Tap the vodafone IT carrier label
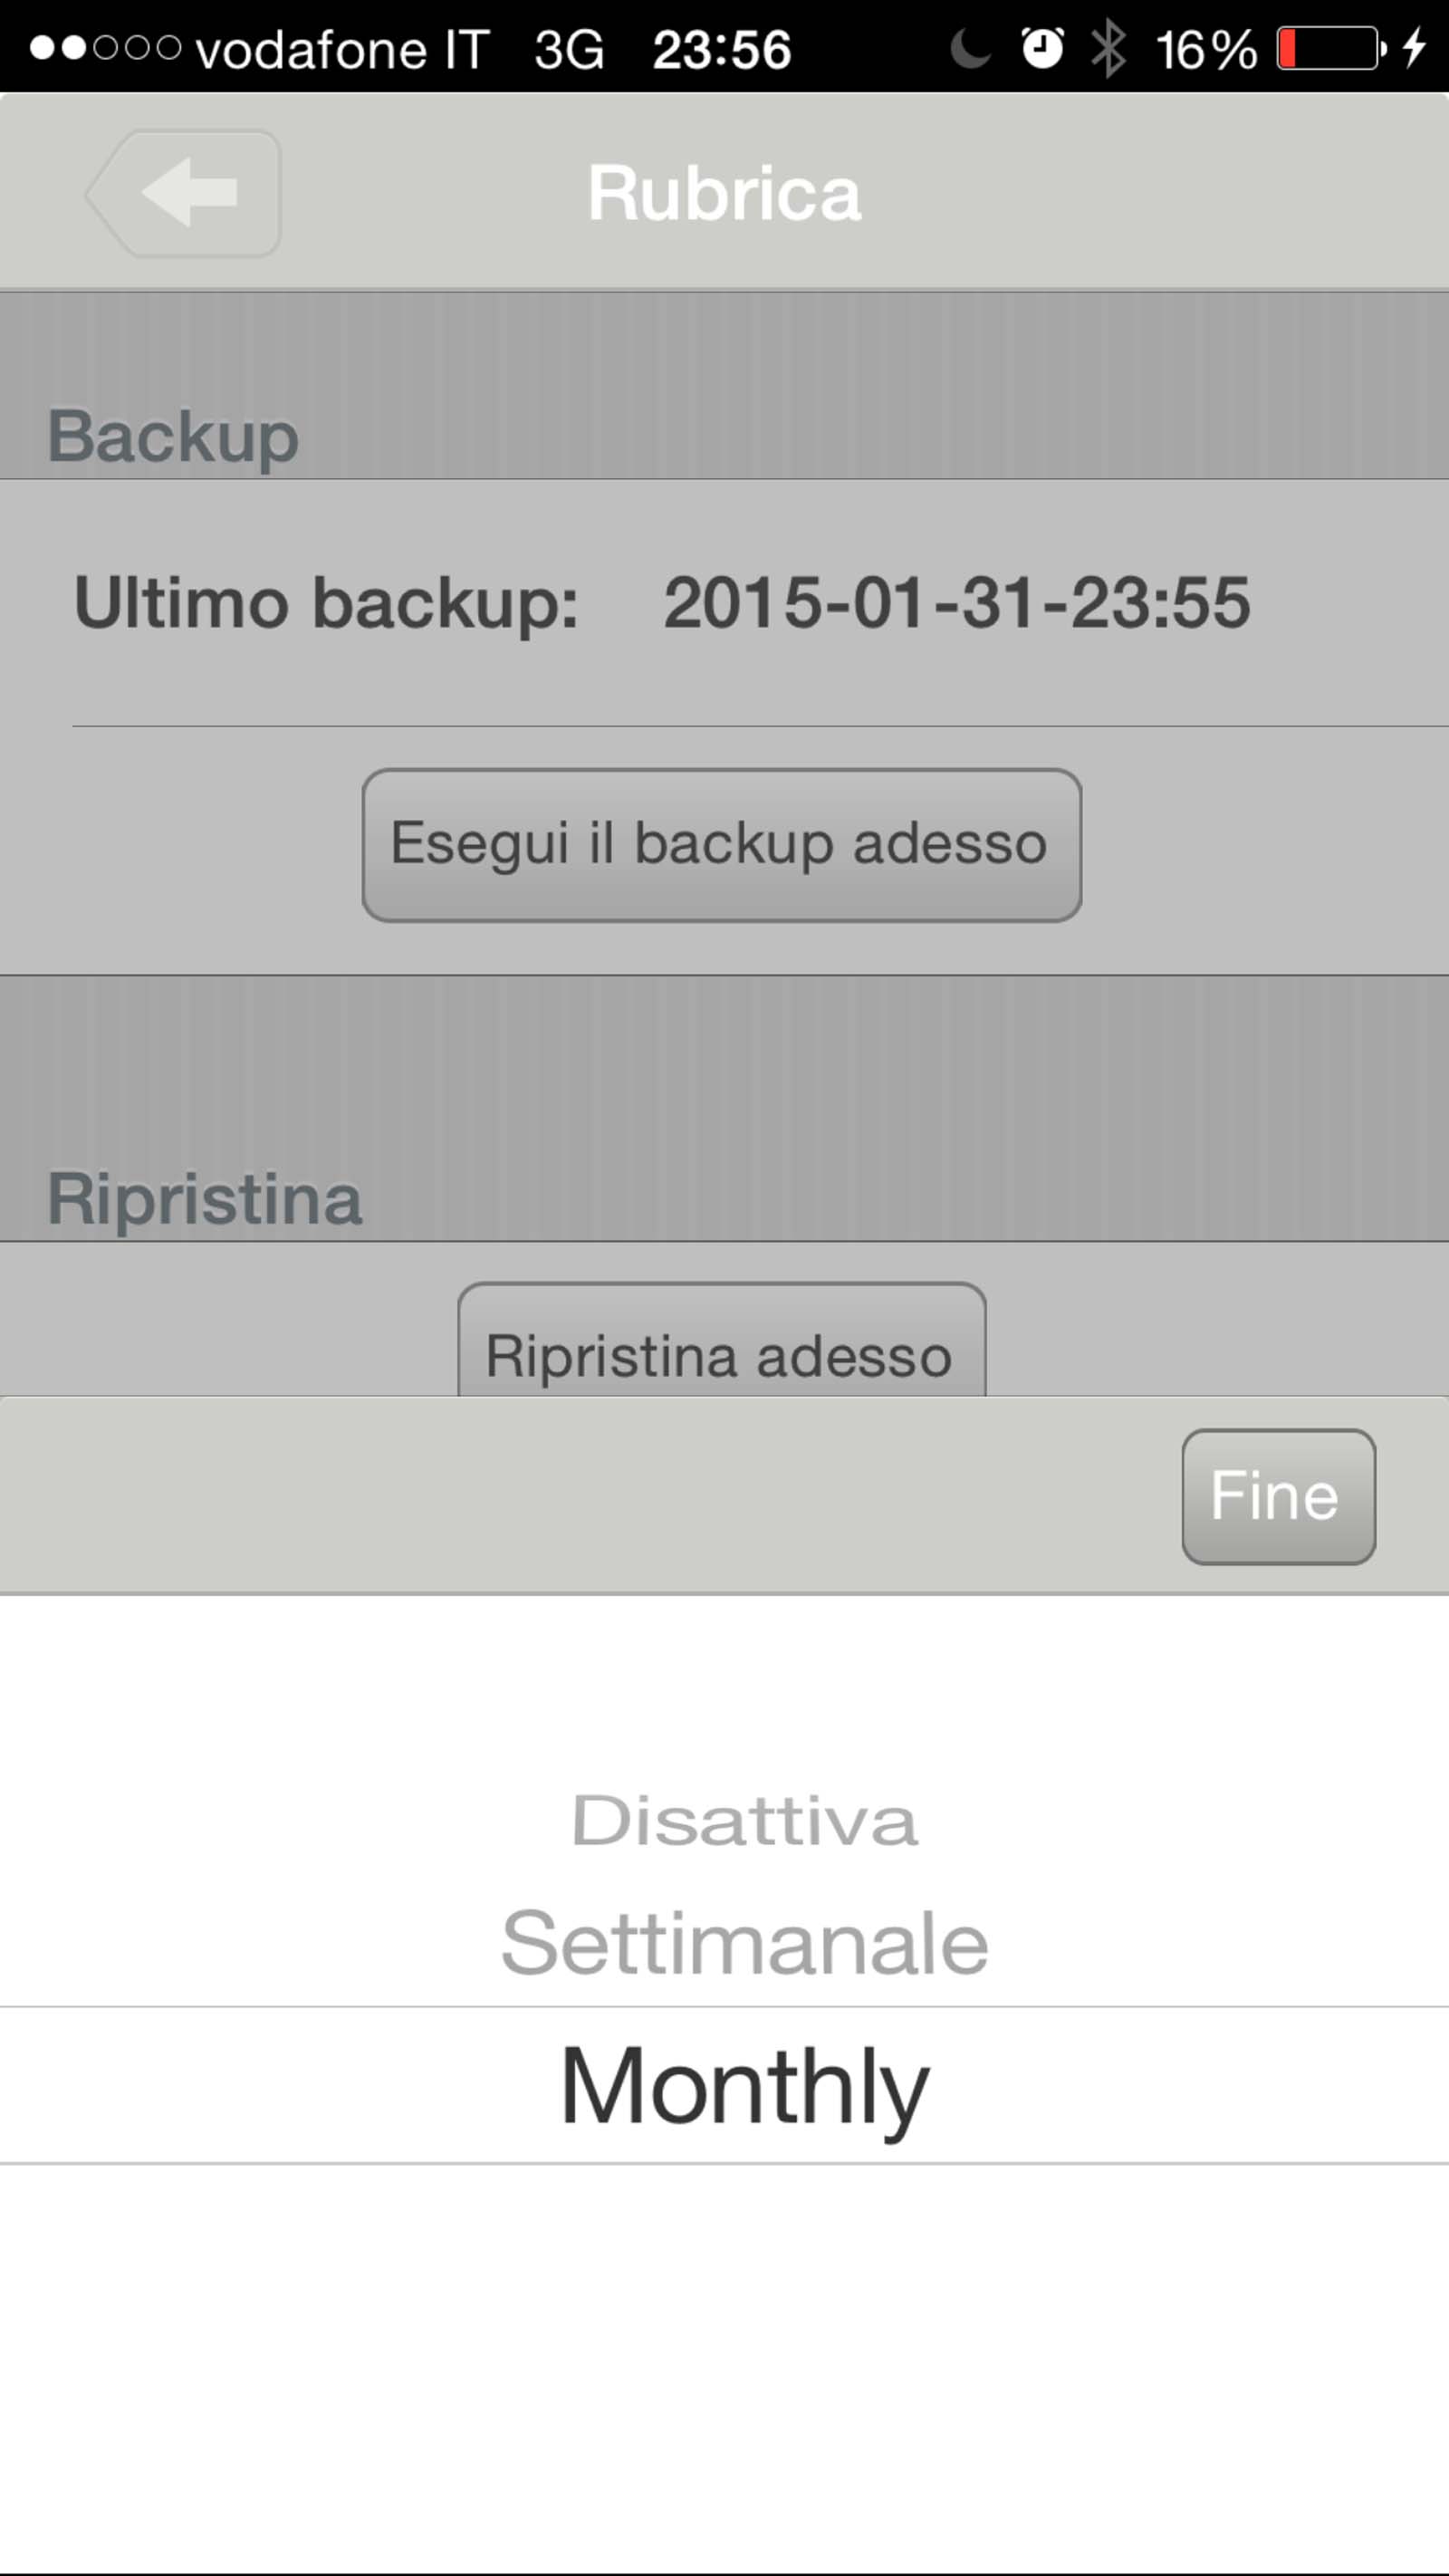The height and width of the screenshot is (2576, 1449). tap(342, 48)
